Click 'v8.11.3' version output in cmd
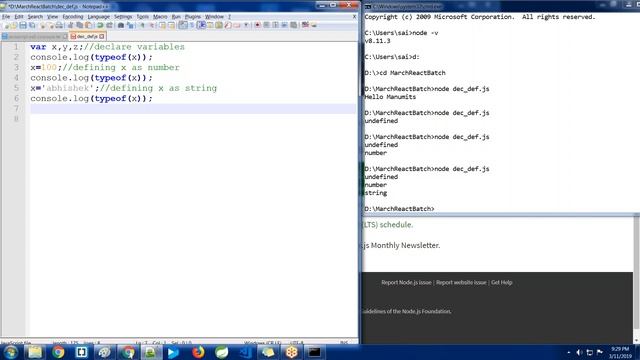The image size is (640, 360). pos(377,41)
